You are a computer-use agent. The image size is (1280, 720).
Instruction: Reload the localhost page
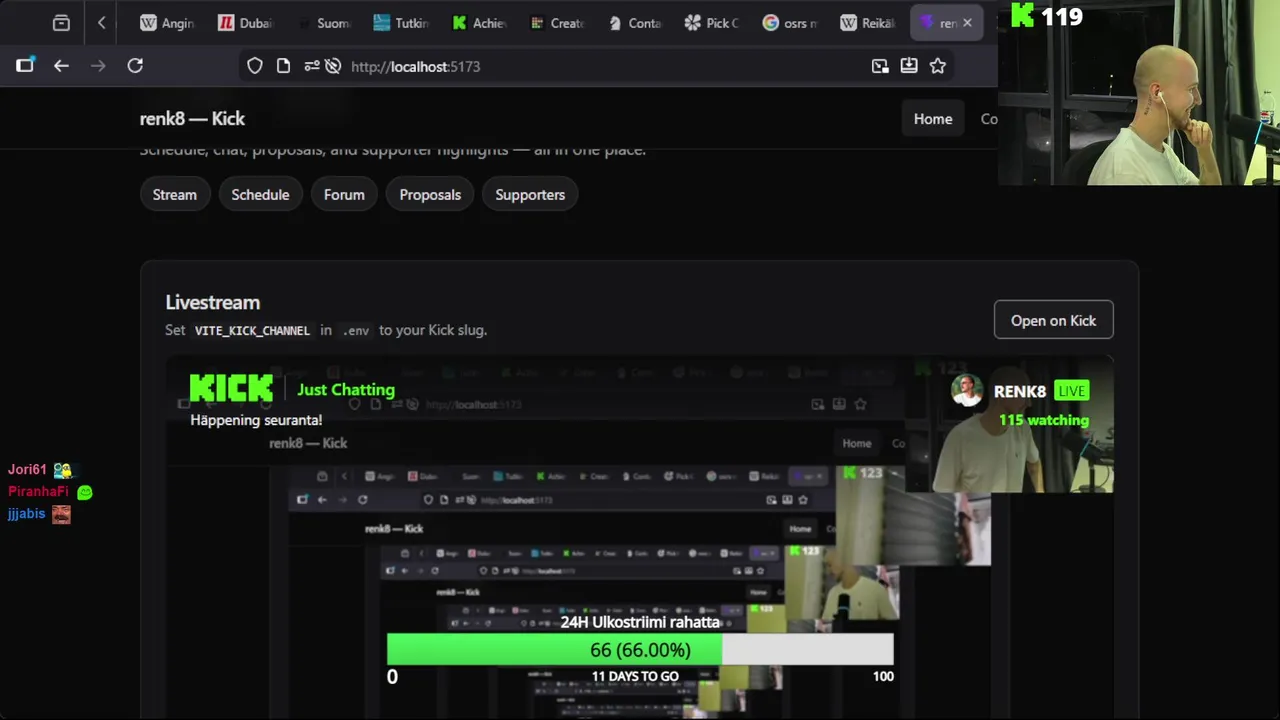pyautogui.click(x=135, y=66)
